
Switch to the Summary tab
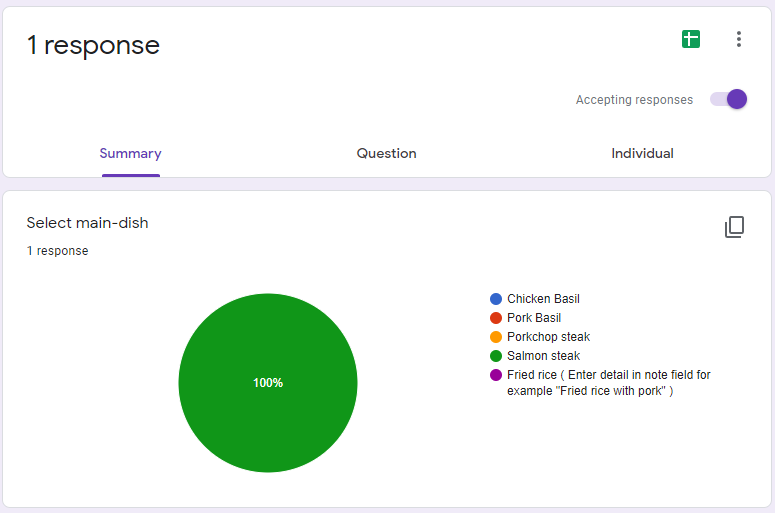point(130,153)
